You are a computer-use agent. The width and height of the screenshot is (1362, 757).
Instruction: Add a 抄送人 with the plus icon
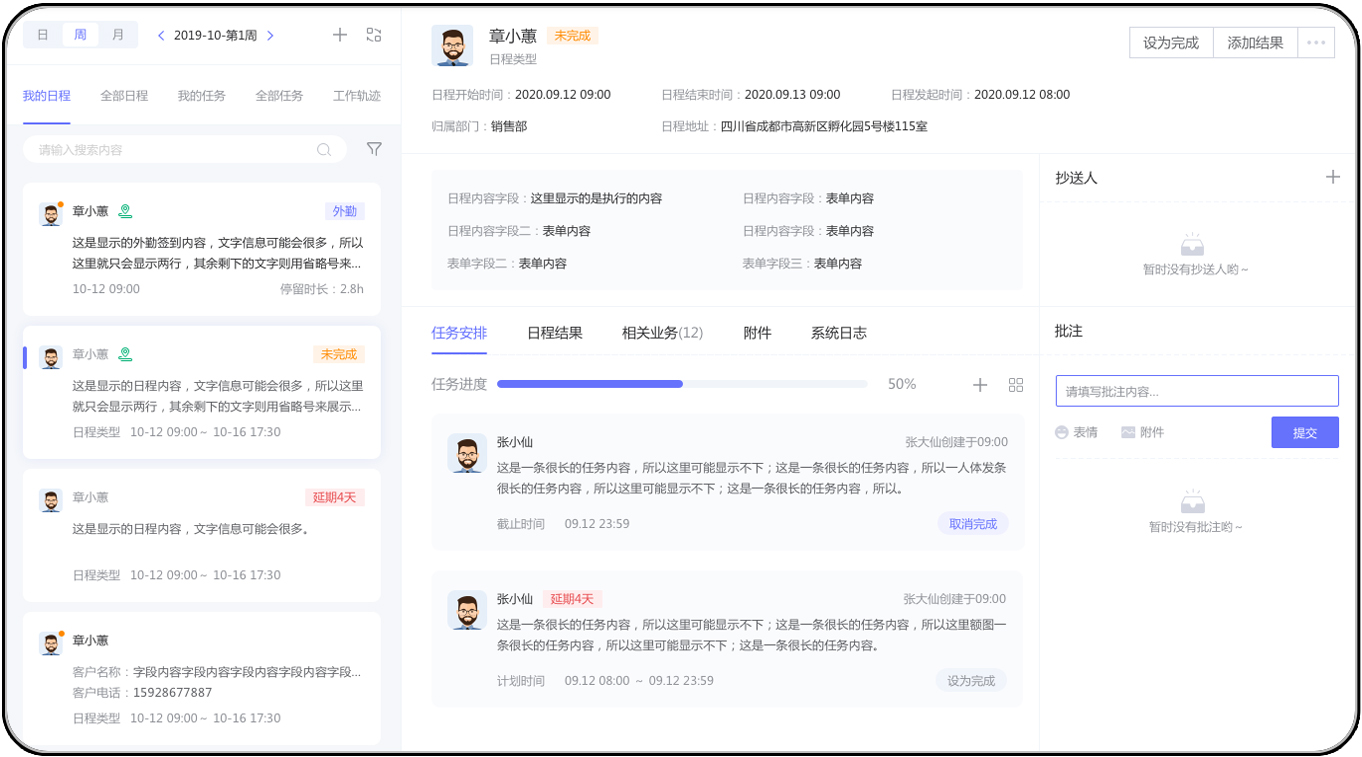(x=1332, y=177)
